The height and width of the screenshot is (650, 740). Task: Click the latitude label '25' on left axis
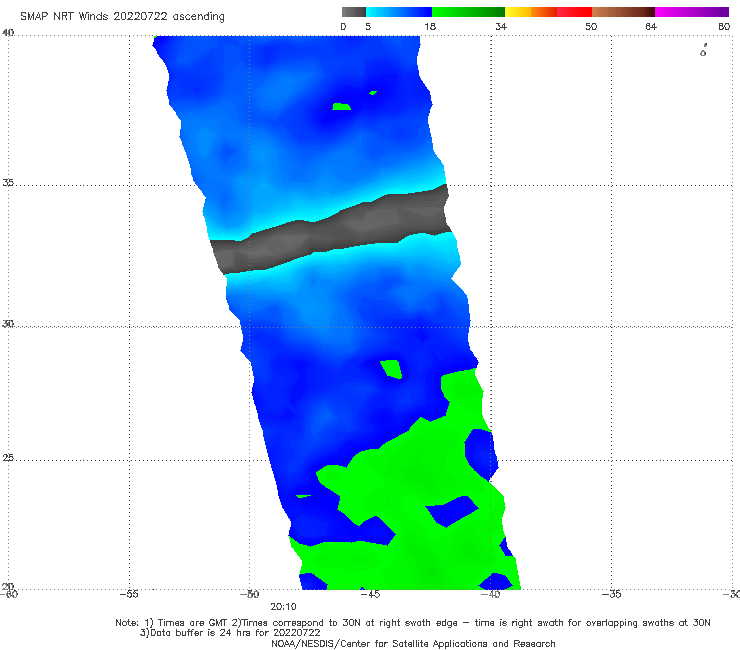[x=8, y=458]
